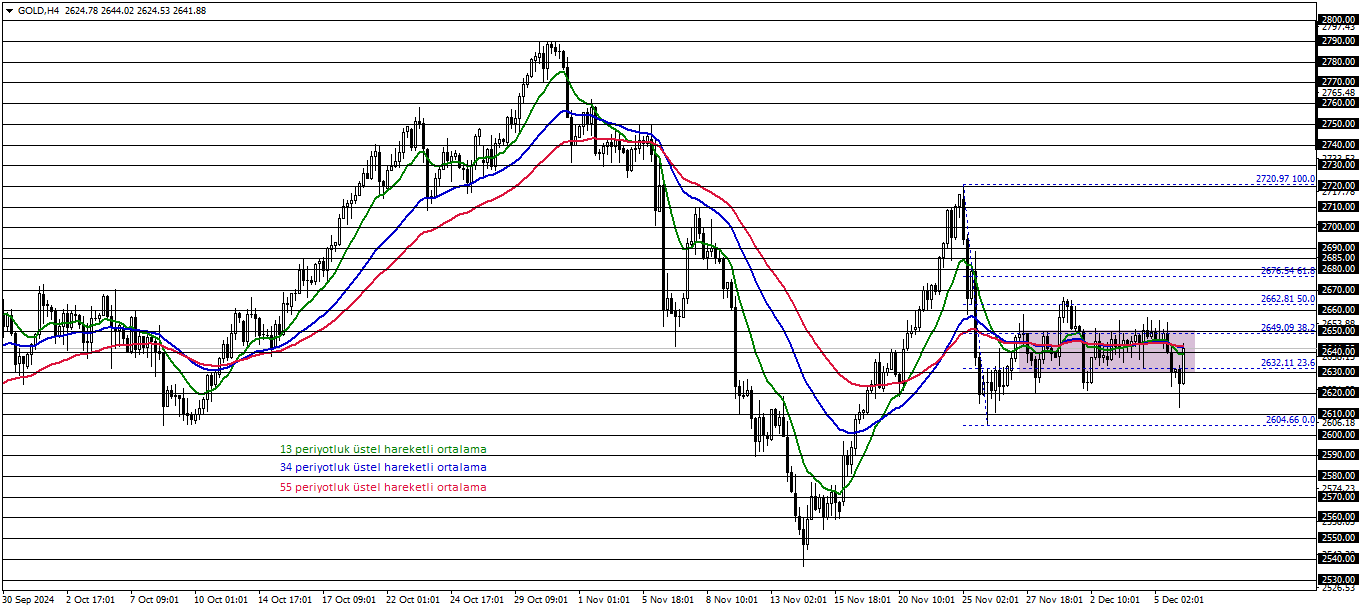Click the 14 Oct 17:01 time label
This screenshot has height=611, width=1362.
coord(286,600)
